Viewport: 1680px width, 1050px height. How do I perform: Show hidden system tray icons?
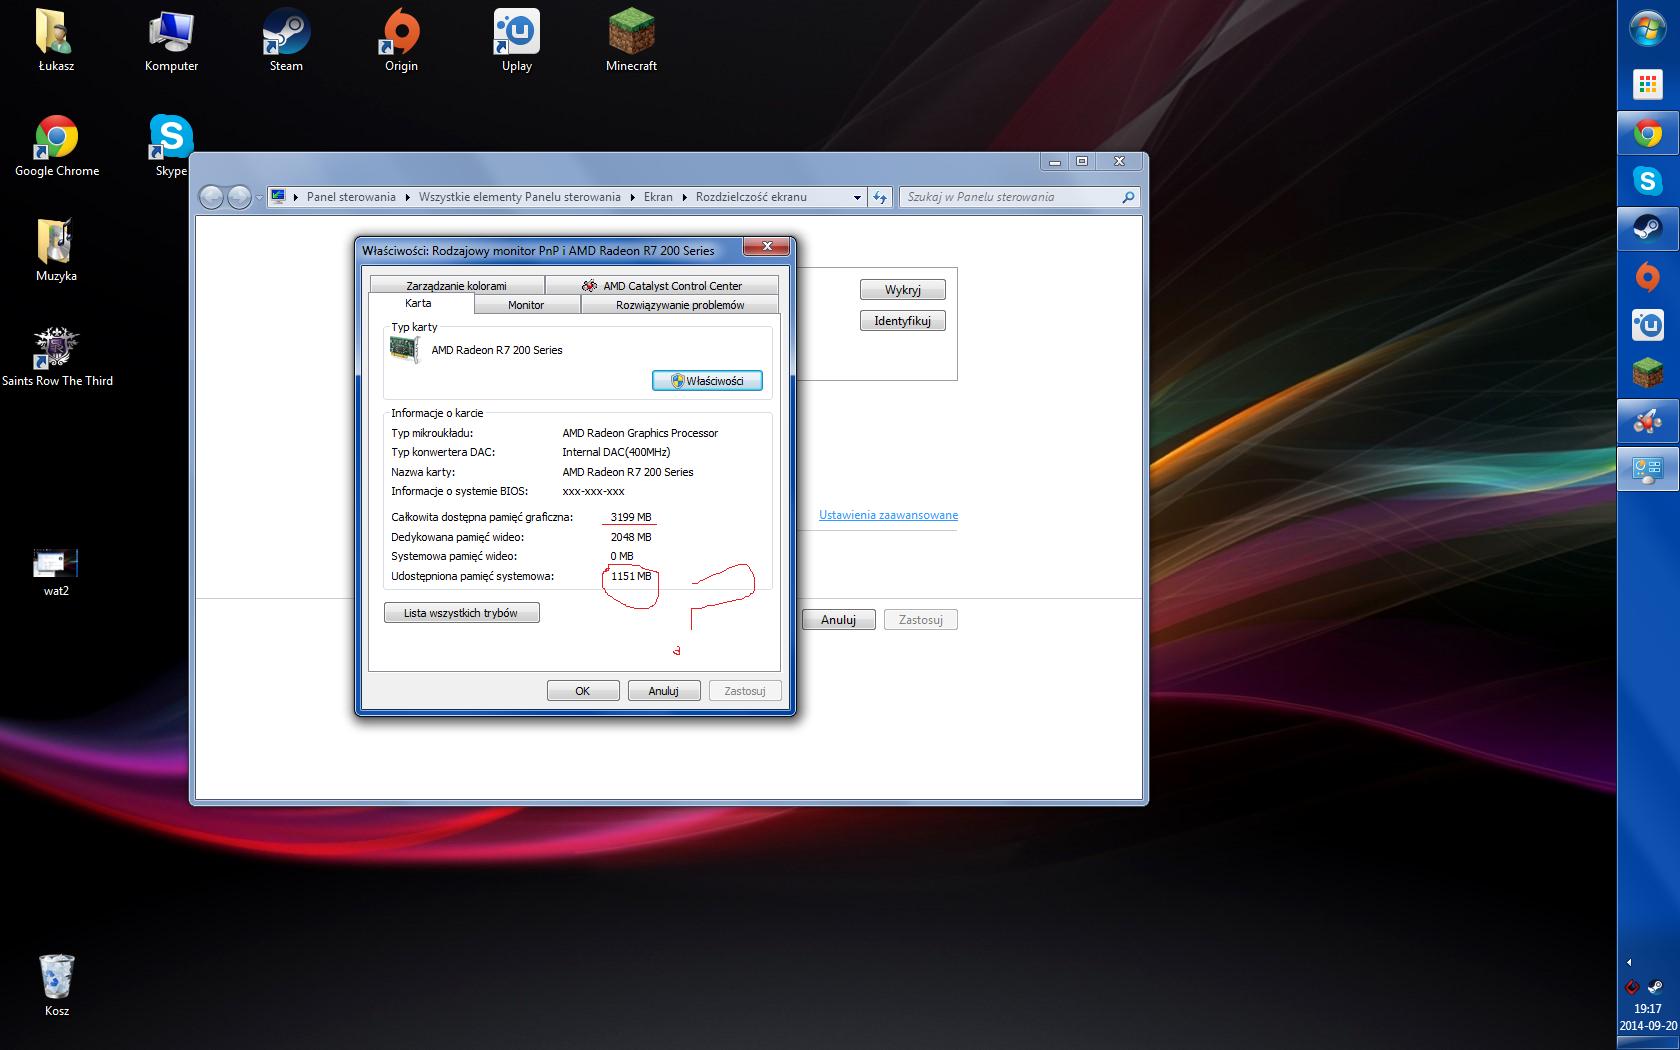tap(1629, 962)
